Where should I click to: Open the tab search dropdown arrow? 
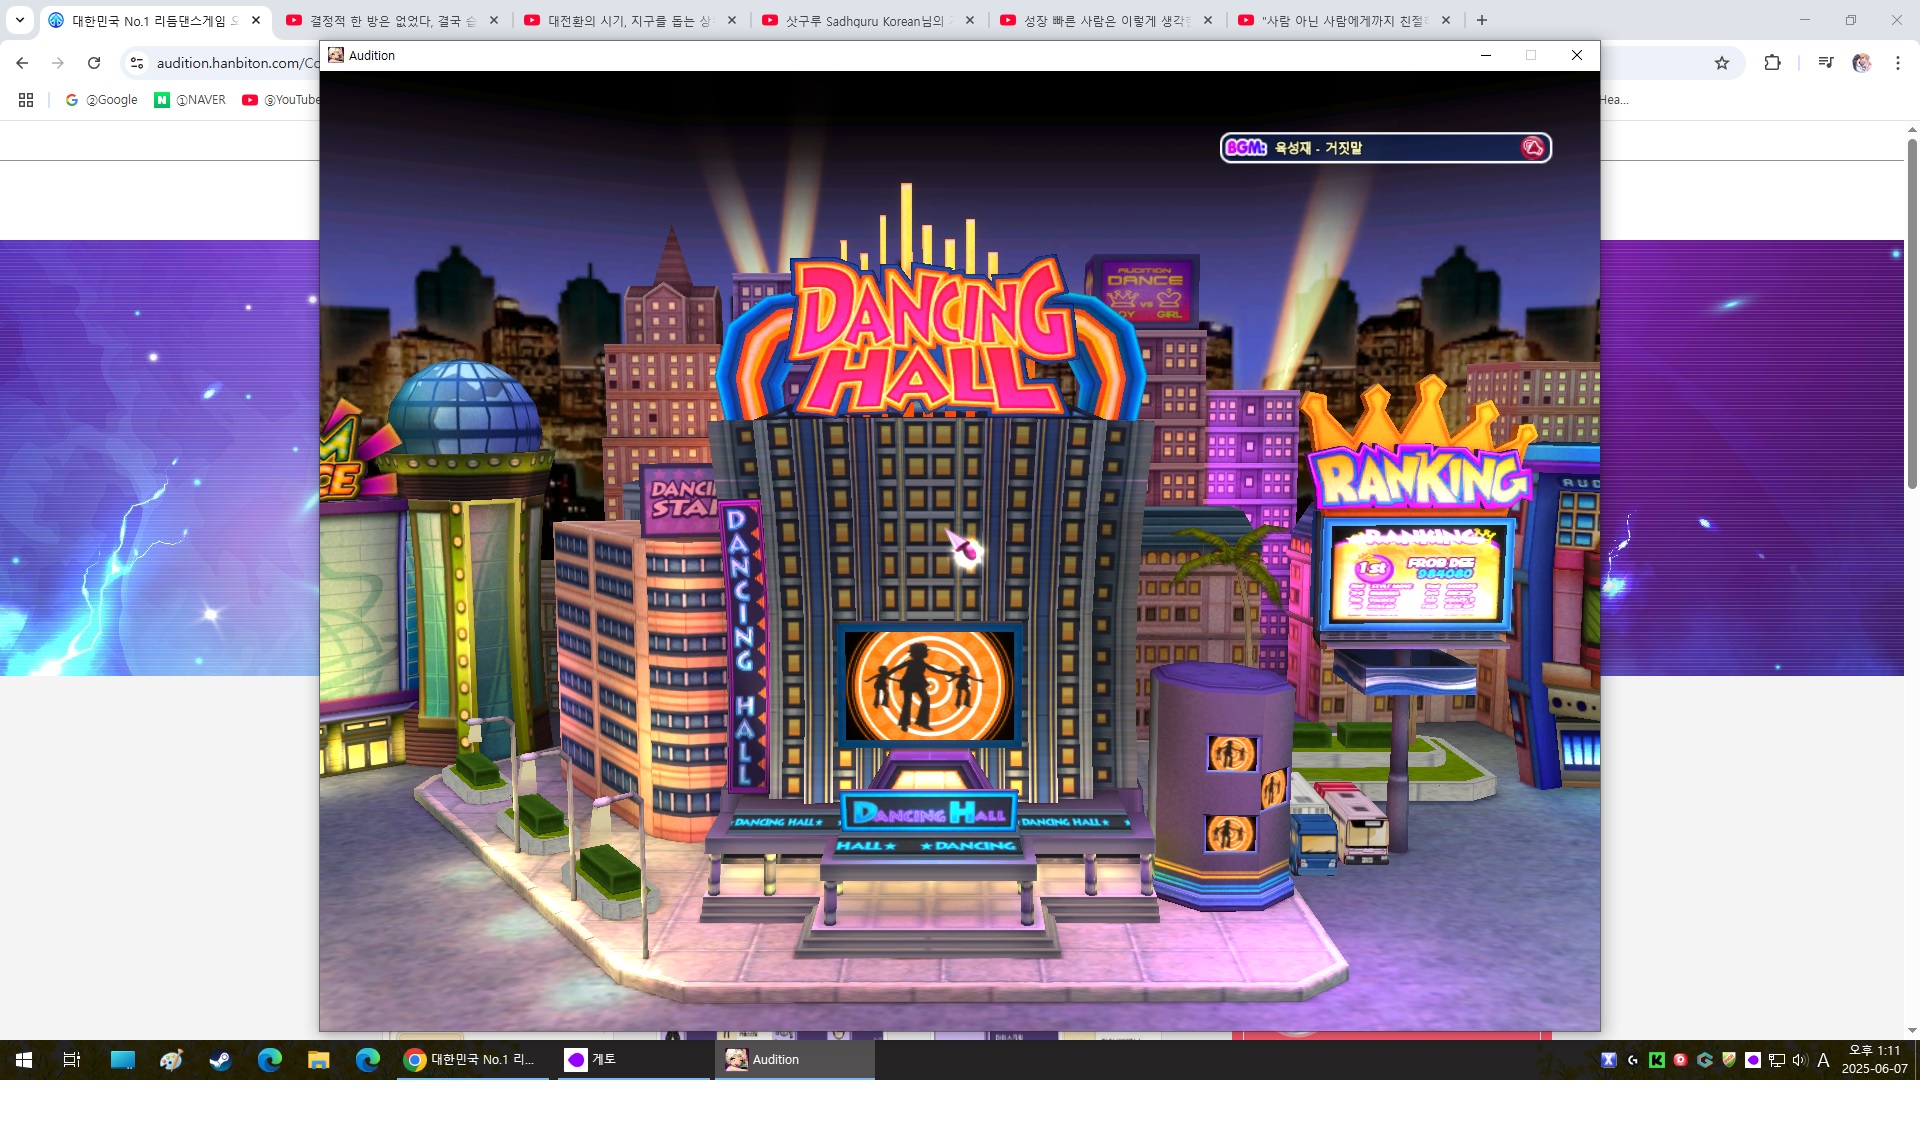(19, 20)
